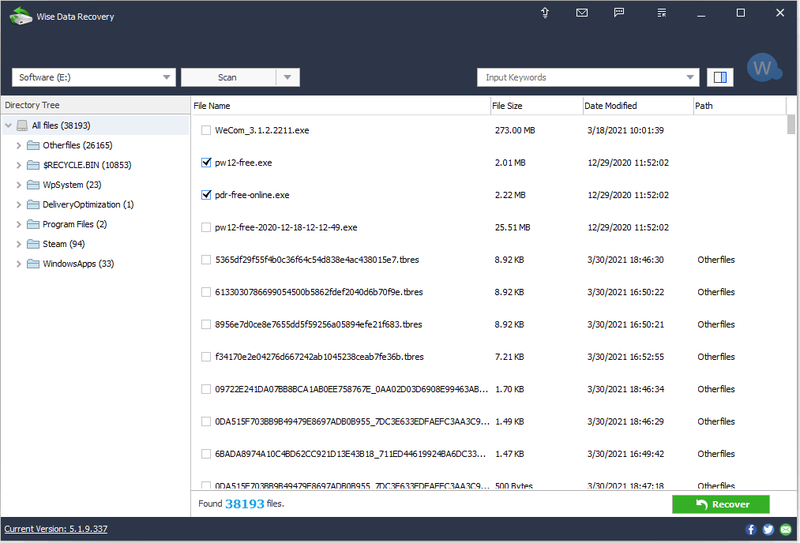Sort by Date Modified column header

coord(638,106)
